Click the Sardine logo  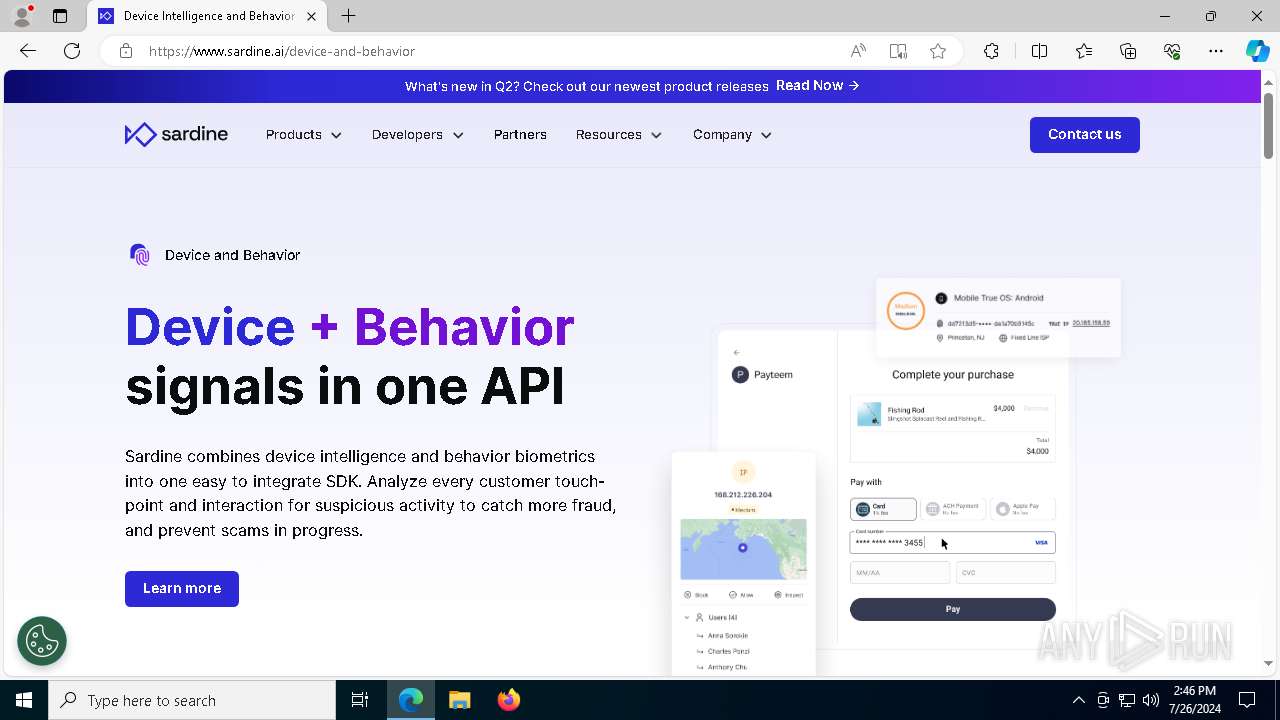(x=176, y=134)
